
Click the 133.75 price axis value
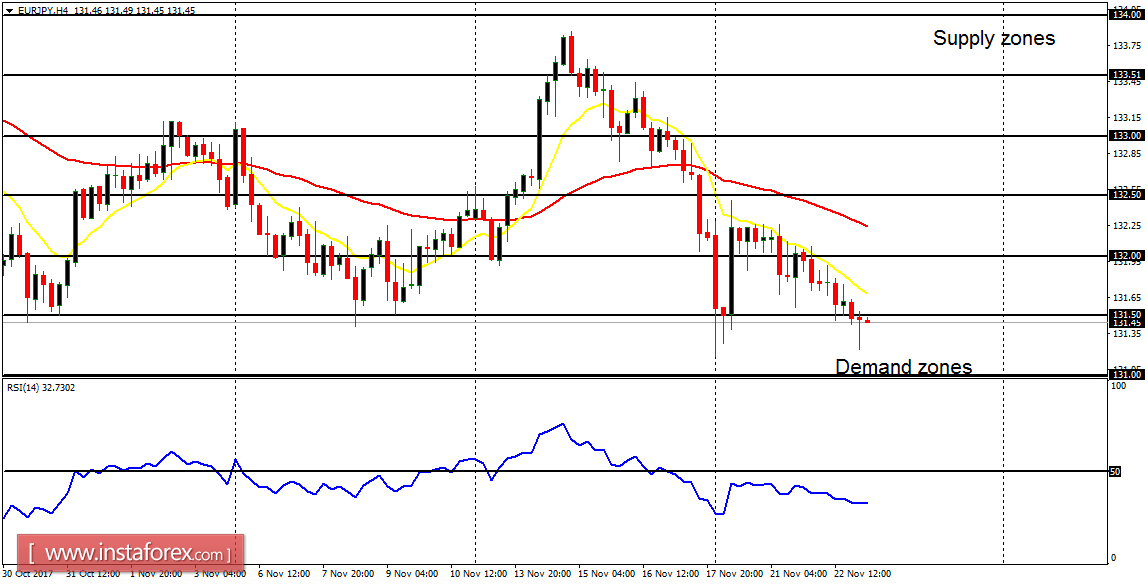pyautogui.click(x=1127, y=45)
